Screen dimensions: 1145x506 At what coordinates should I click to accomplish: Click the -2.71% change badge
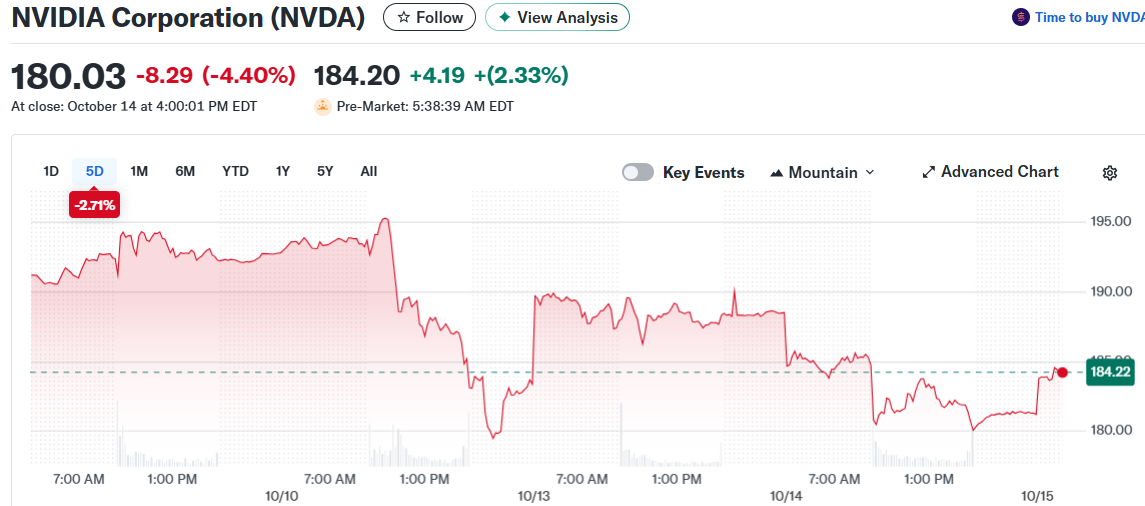(94, 206)
